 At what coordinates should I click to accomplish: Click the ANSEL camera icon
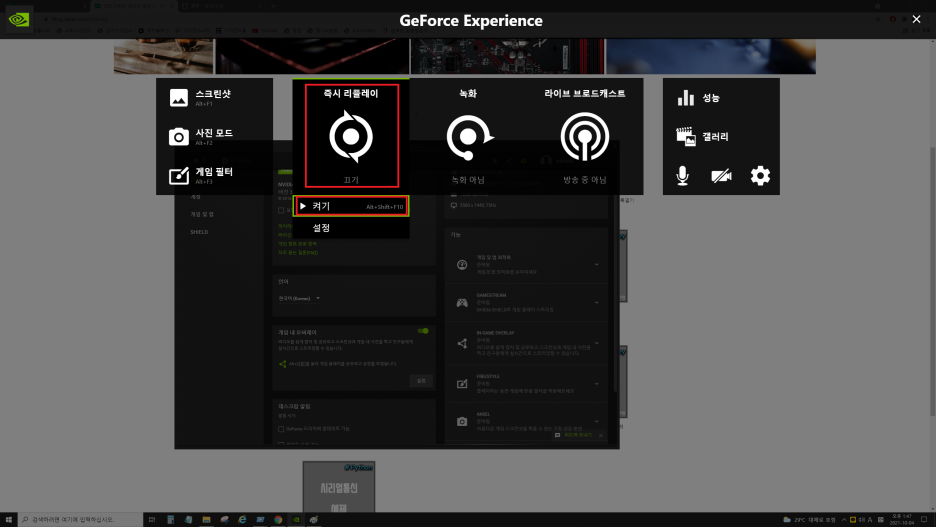point(462,421)
